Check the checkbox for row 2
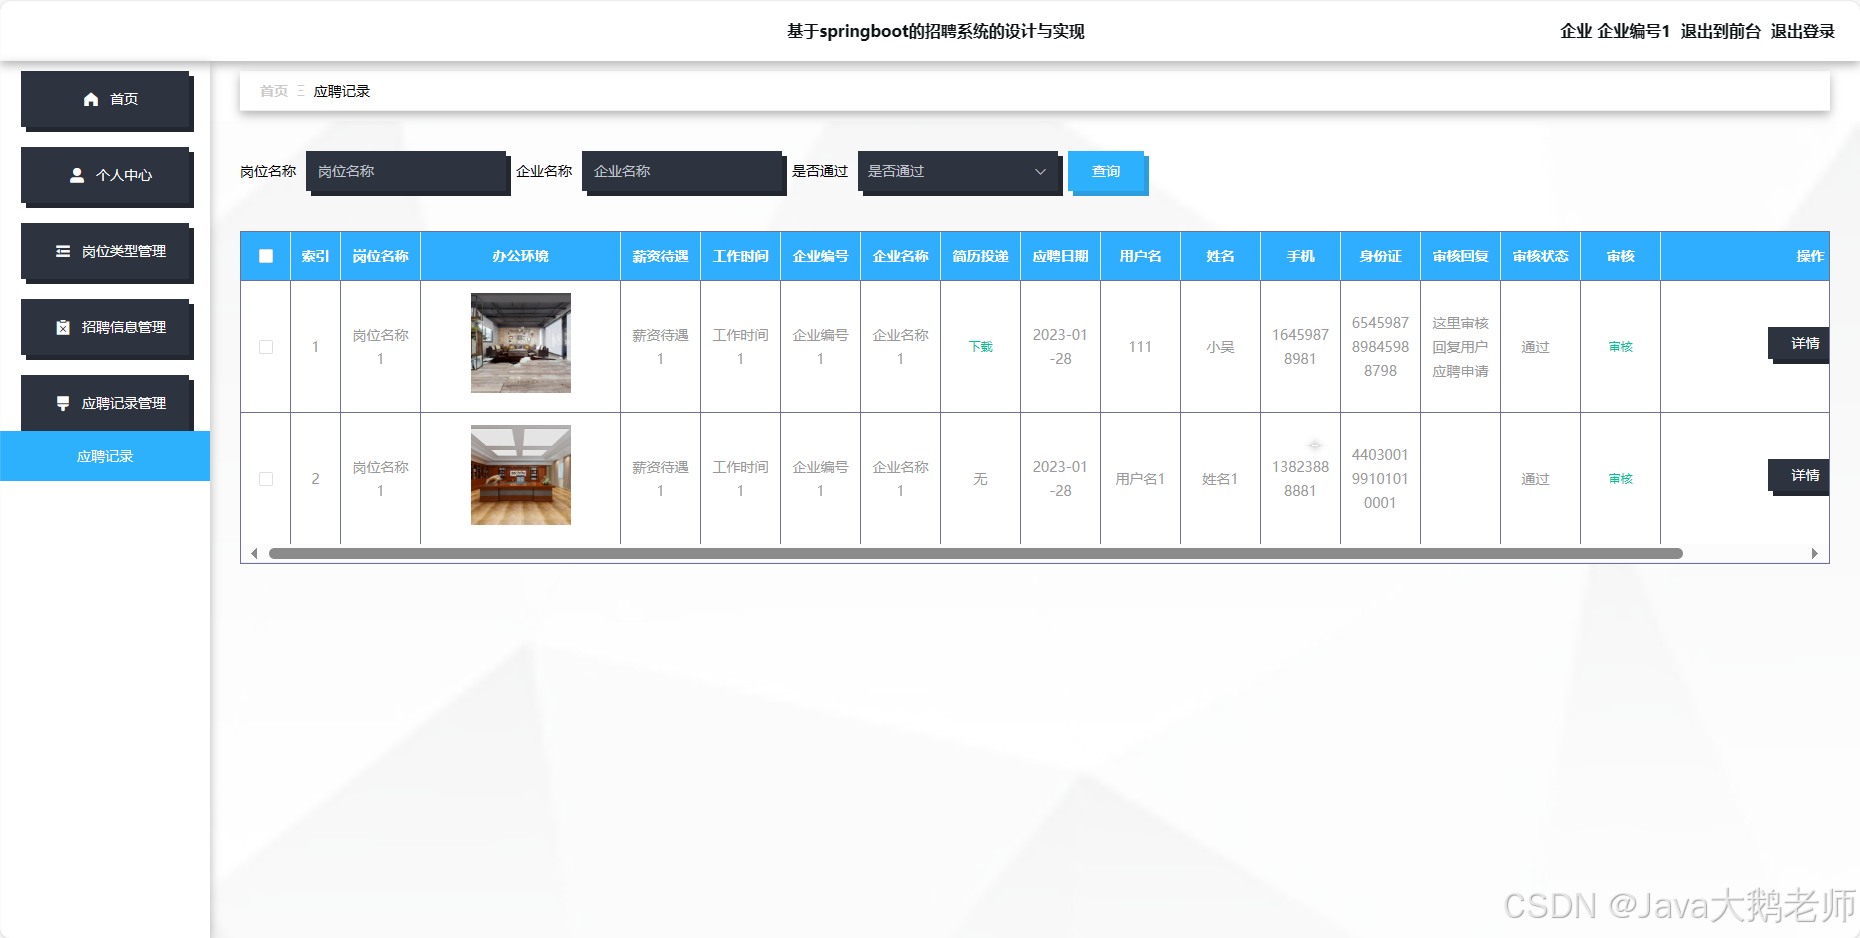Image resolution: width=1860 pixels, height=938 pixels. (x=266, y=479)
